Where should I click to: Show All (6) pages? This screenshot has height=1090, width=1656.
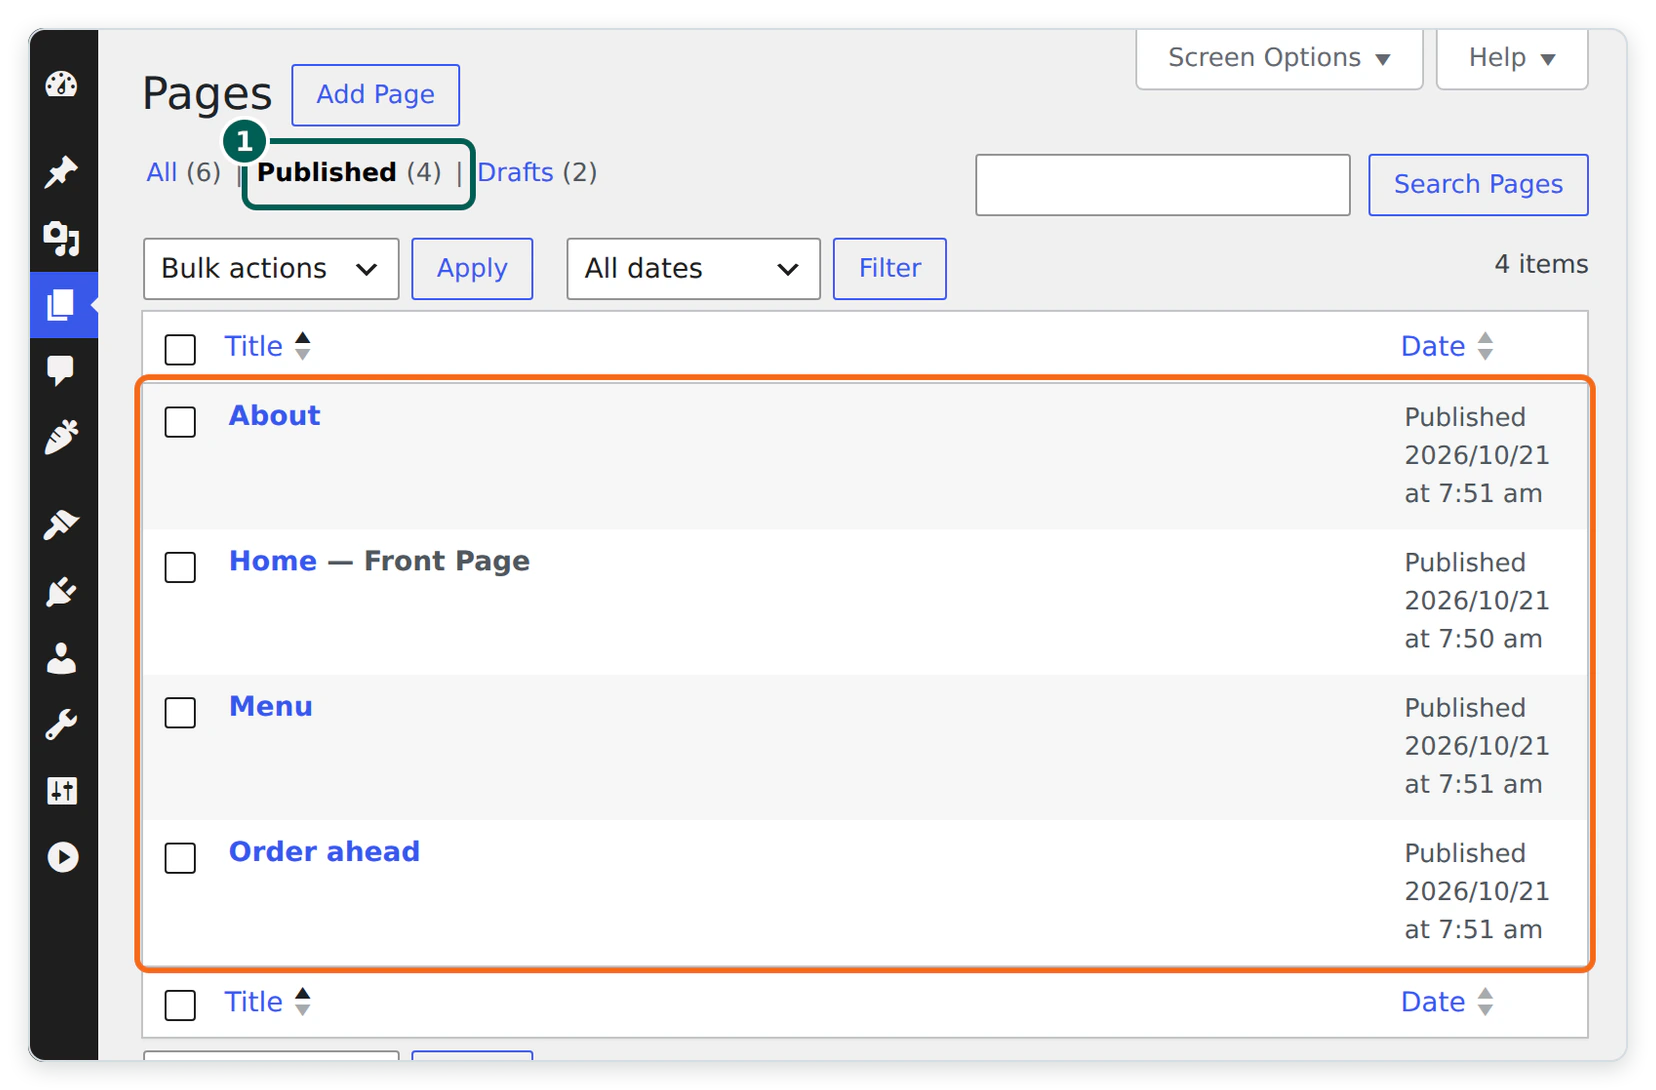(183, 172)
